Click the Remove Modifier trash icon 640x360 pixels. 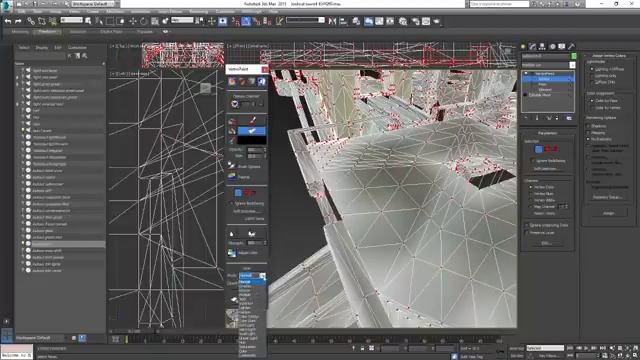click(557, 118)
